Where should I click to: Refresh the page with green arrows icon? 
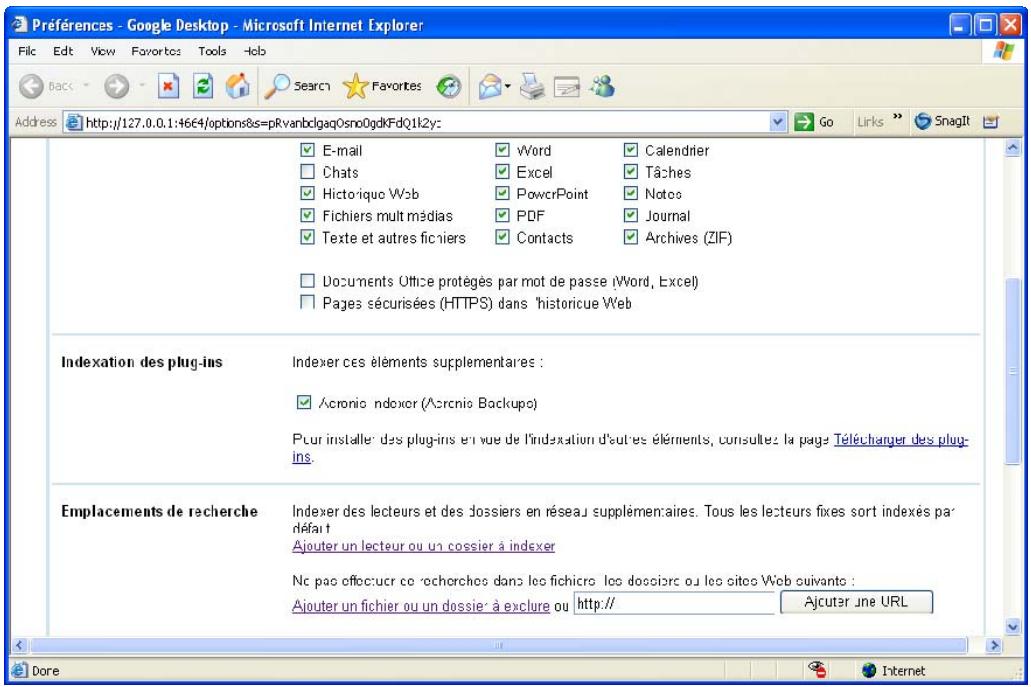[x=203, y=86]
